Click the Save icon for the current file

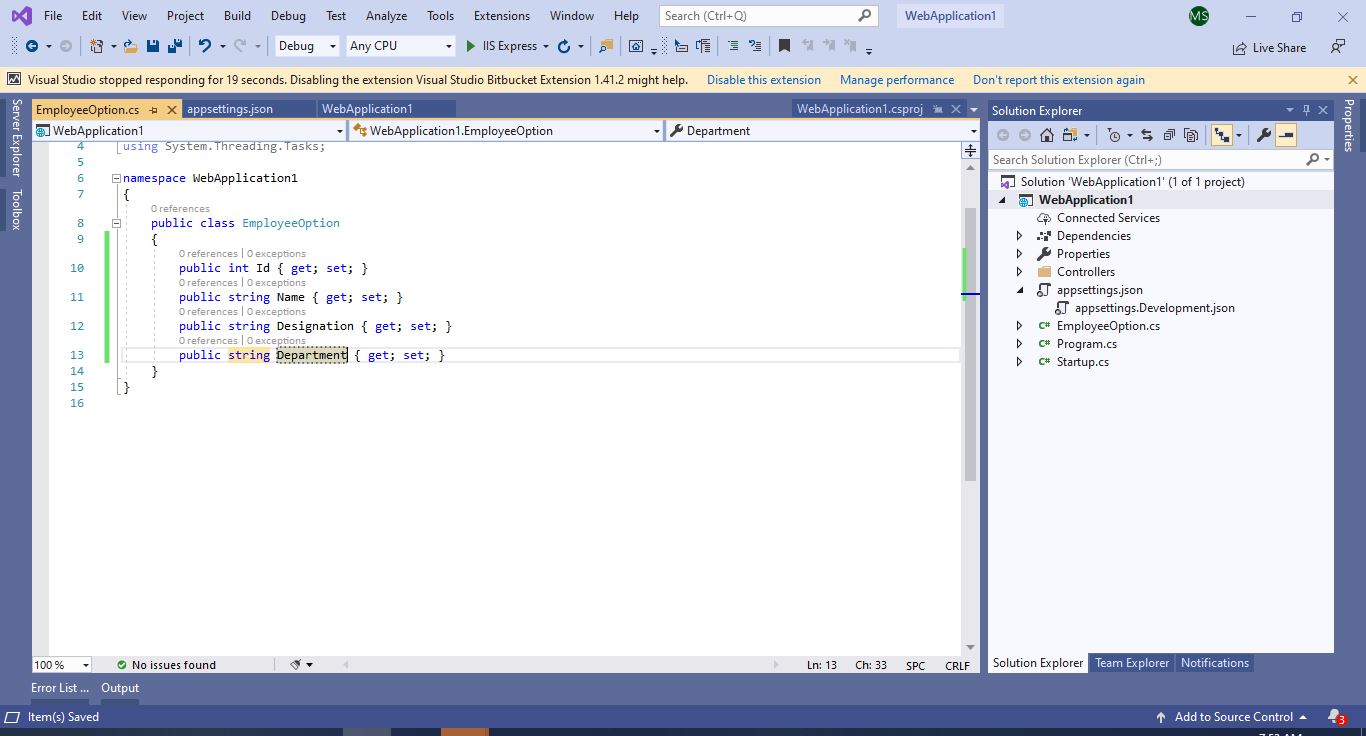click(152, 46)
